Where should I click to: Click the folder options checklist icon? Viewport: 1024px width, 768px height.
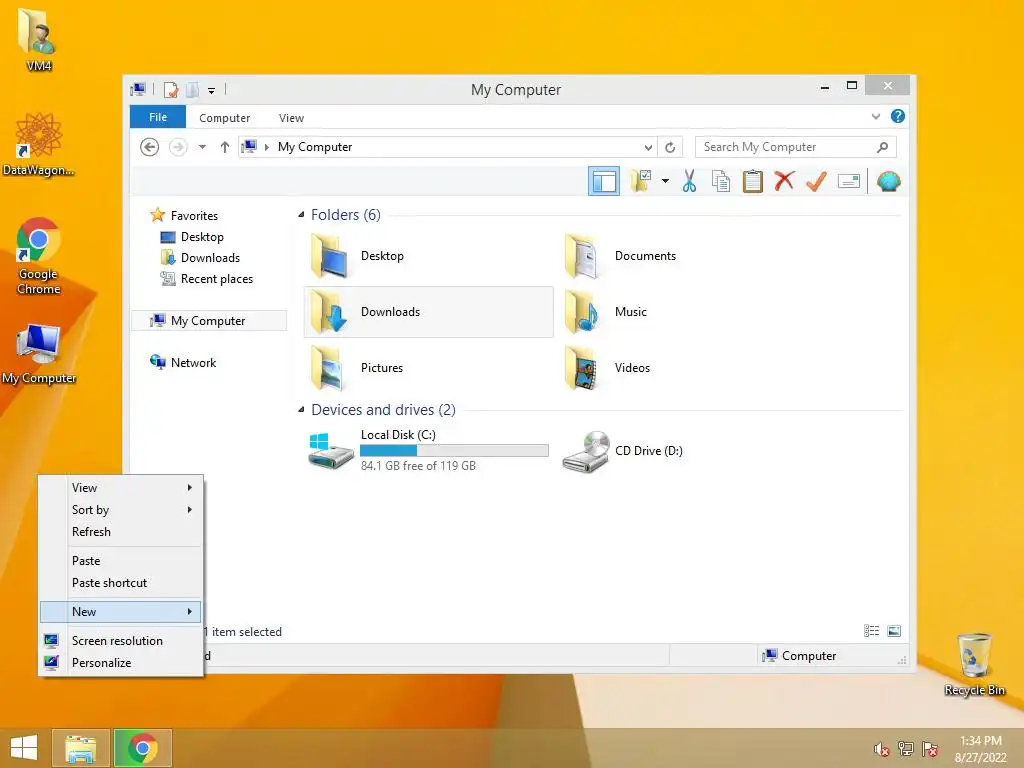pos(641,181)
